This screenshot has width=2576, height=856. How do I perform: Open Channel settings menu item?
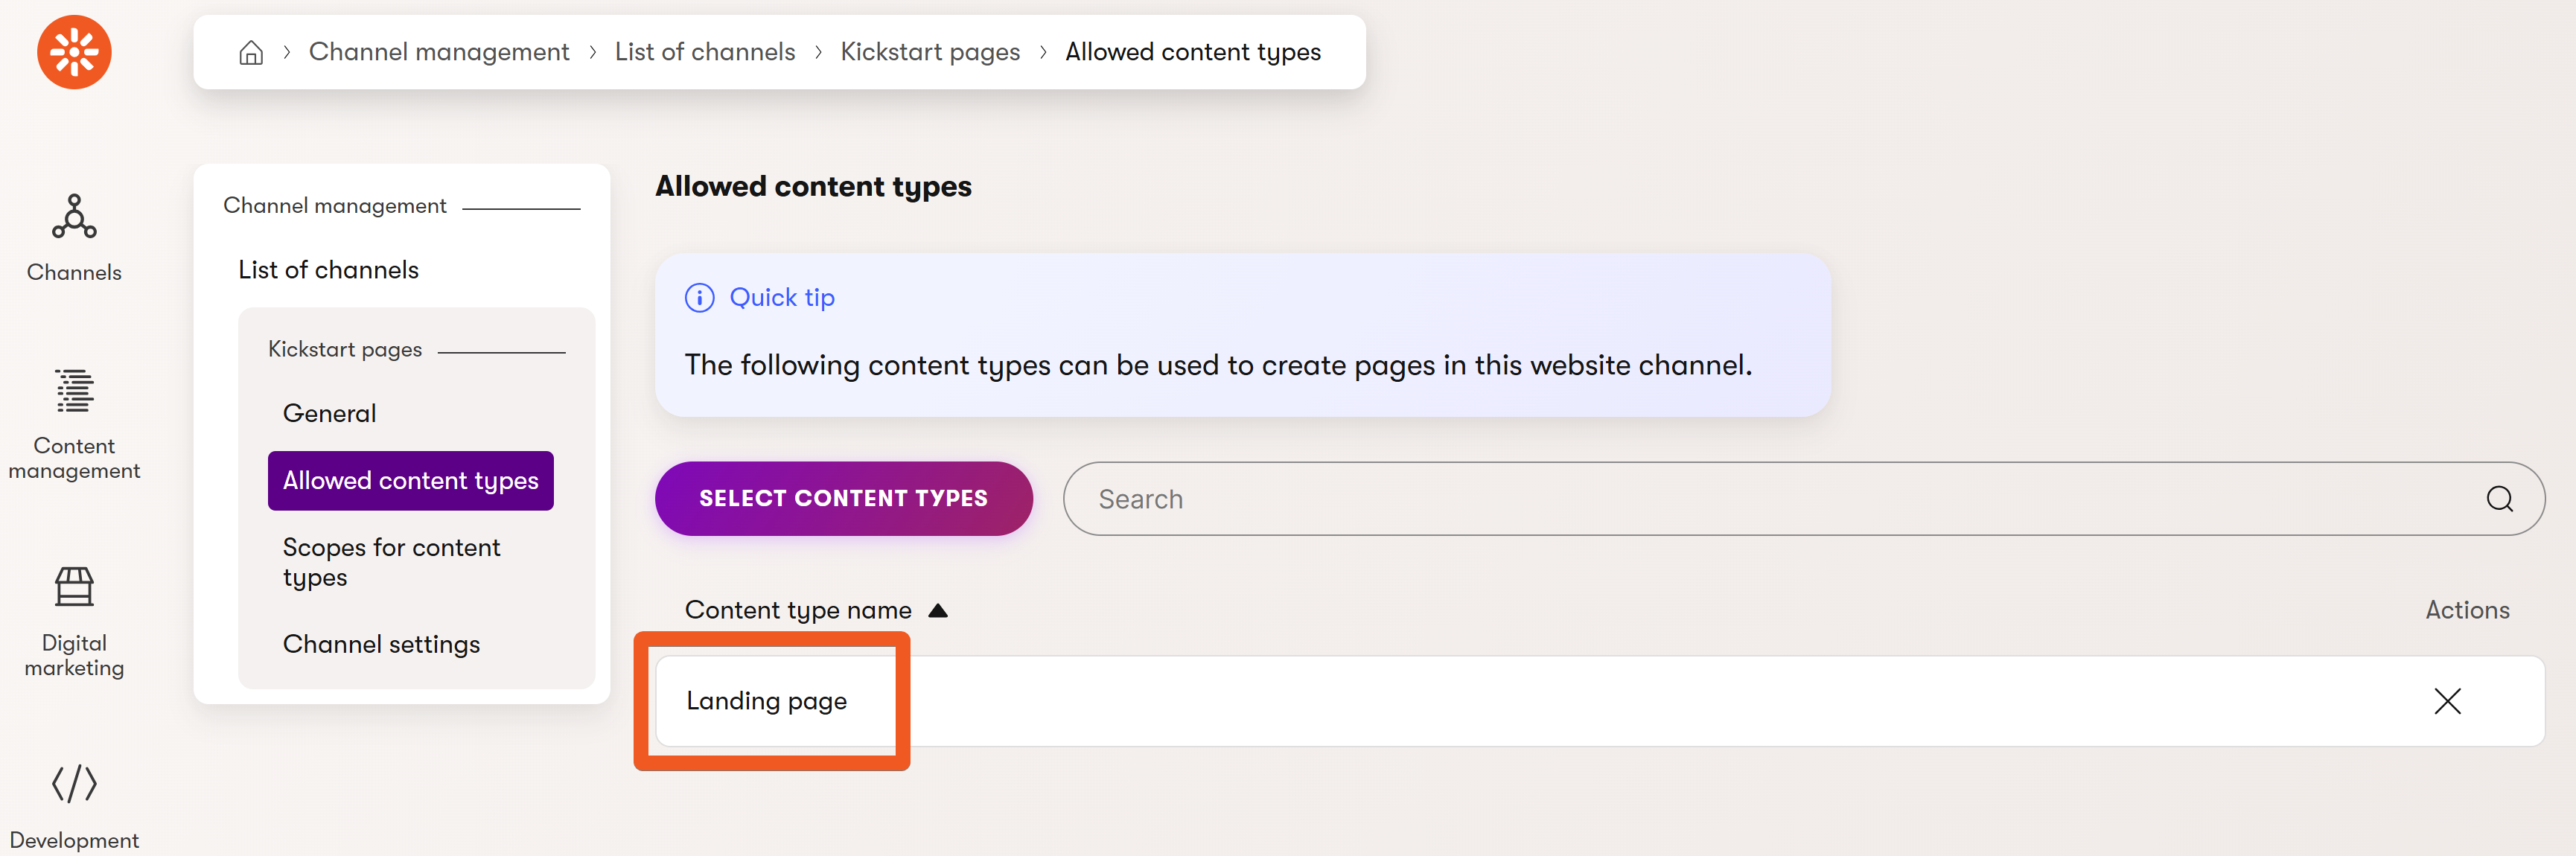381,644
